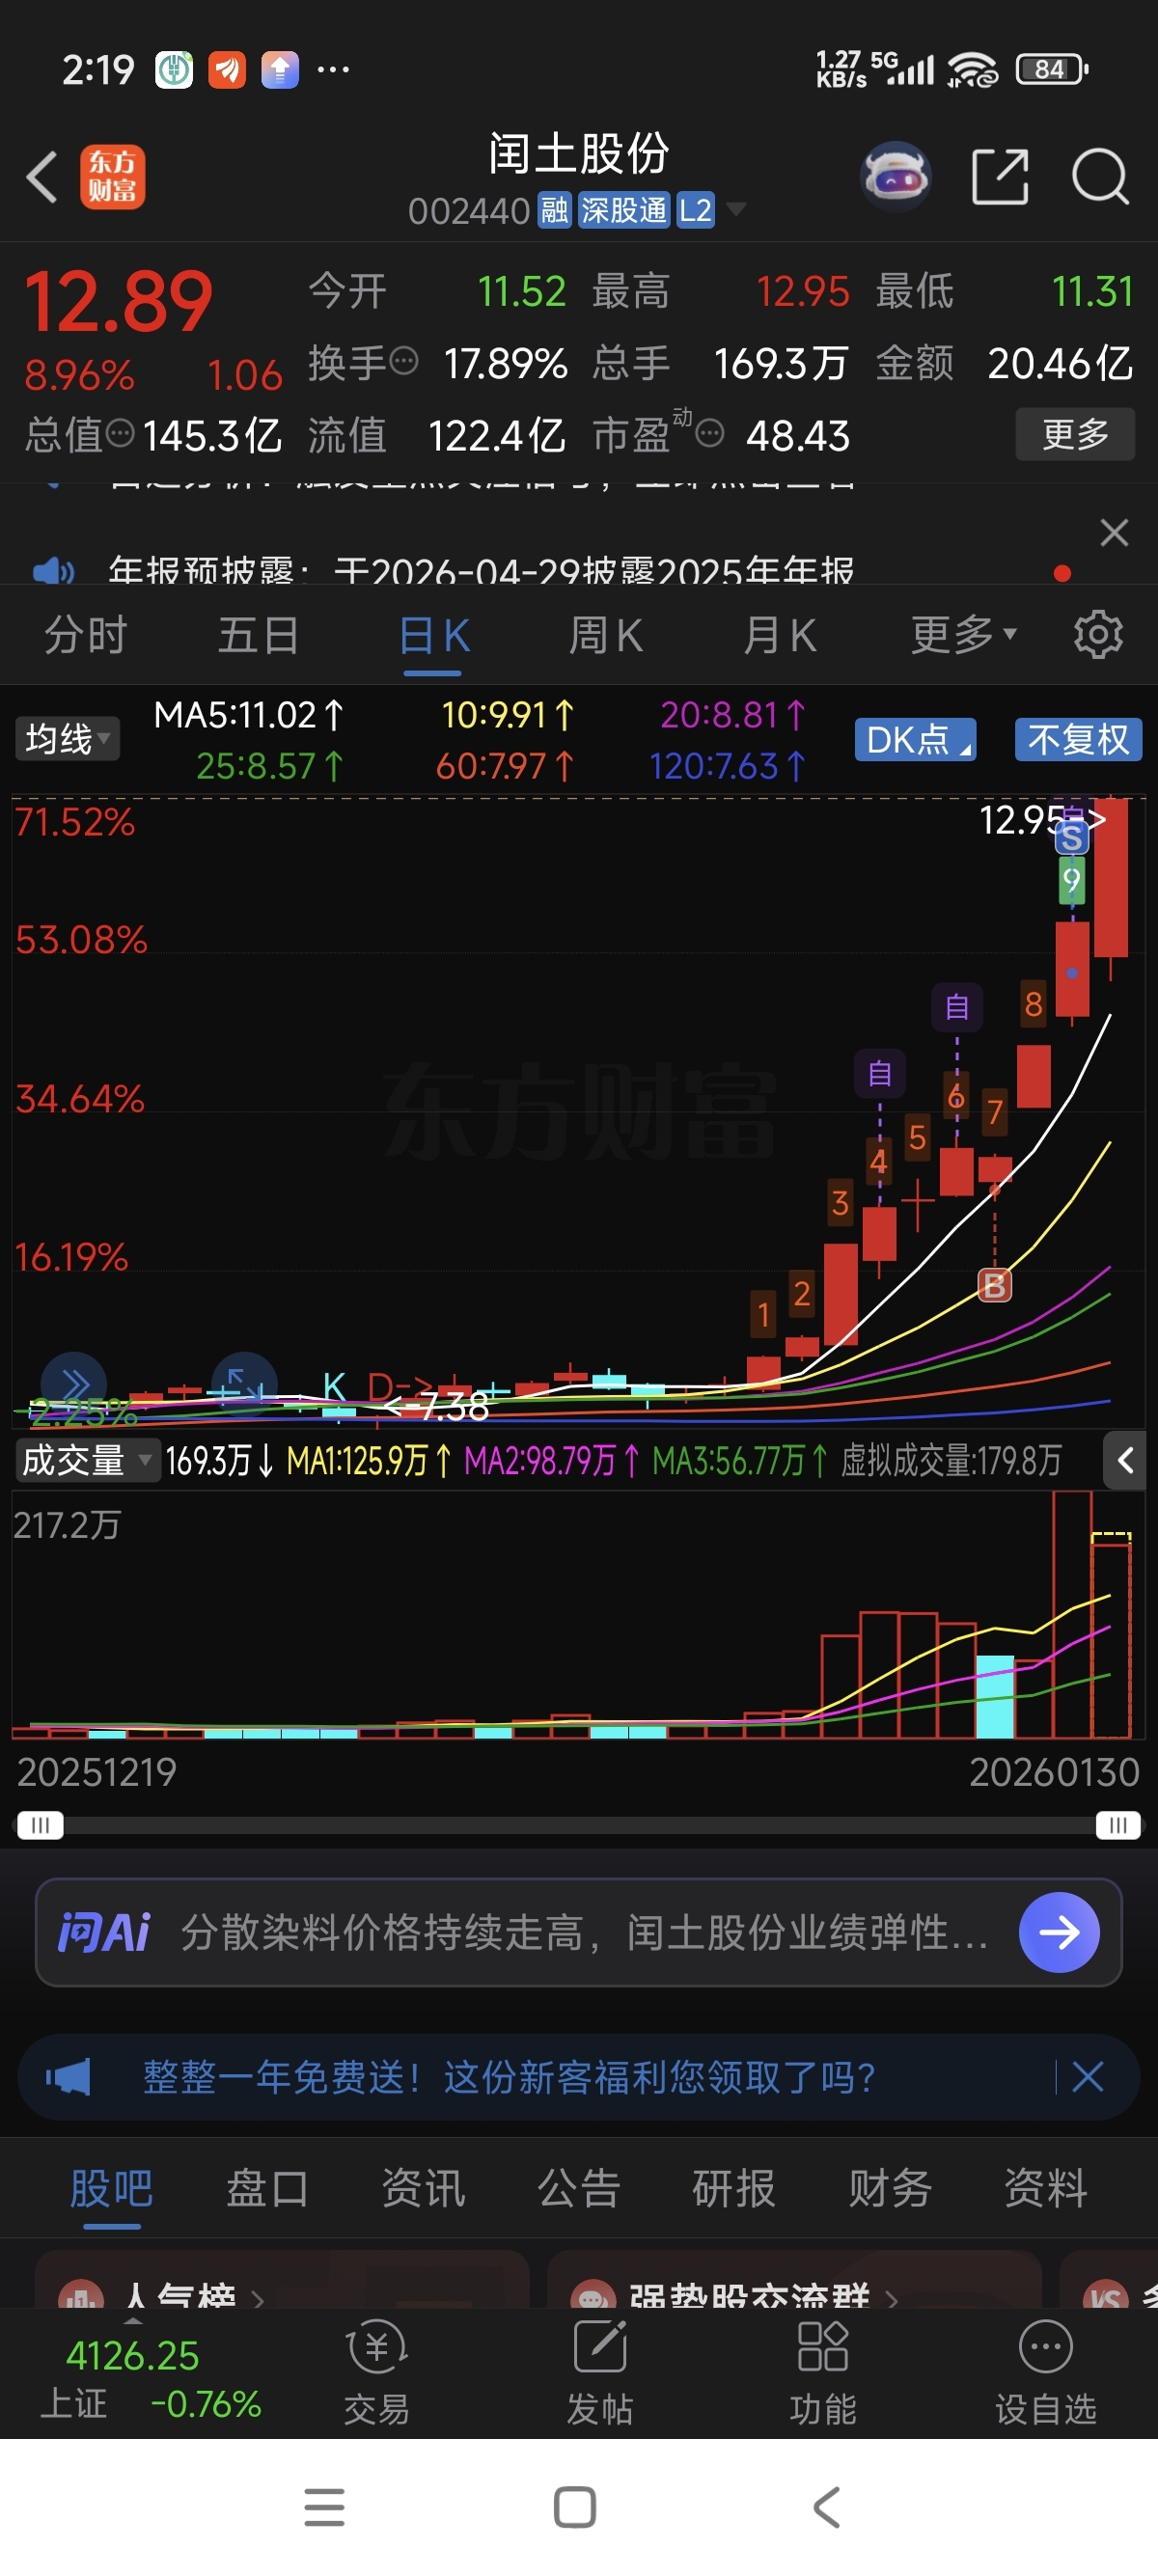Open 更多 period dropdown
This screenshot has height=2576, width=1158.
tap(963, 634)
